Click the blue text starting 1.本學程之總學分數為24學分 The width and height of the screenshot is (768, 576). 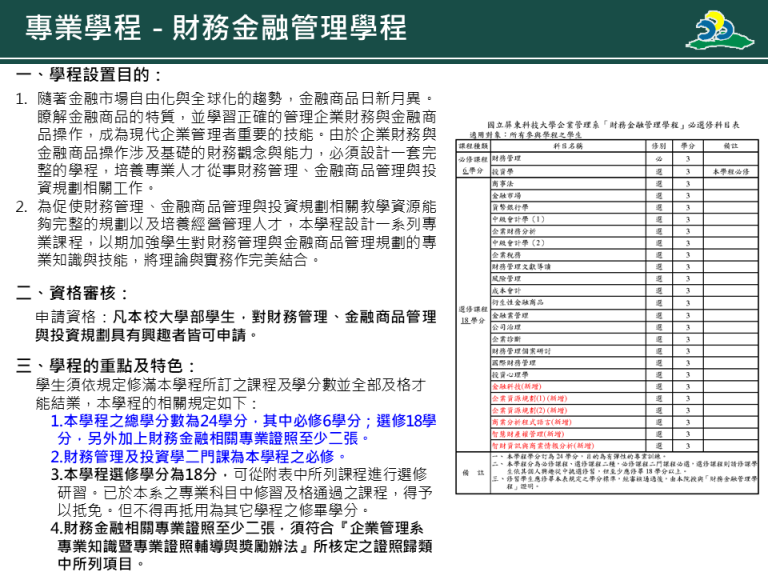242,421
